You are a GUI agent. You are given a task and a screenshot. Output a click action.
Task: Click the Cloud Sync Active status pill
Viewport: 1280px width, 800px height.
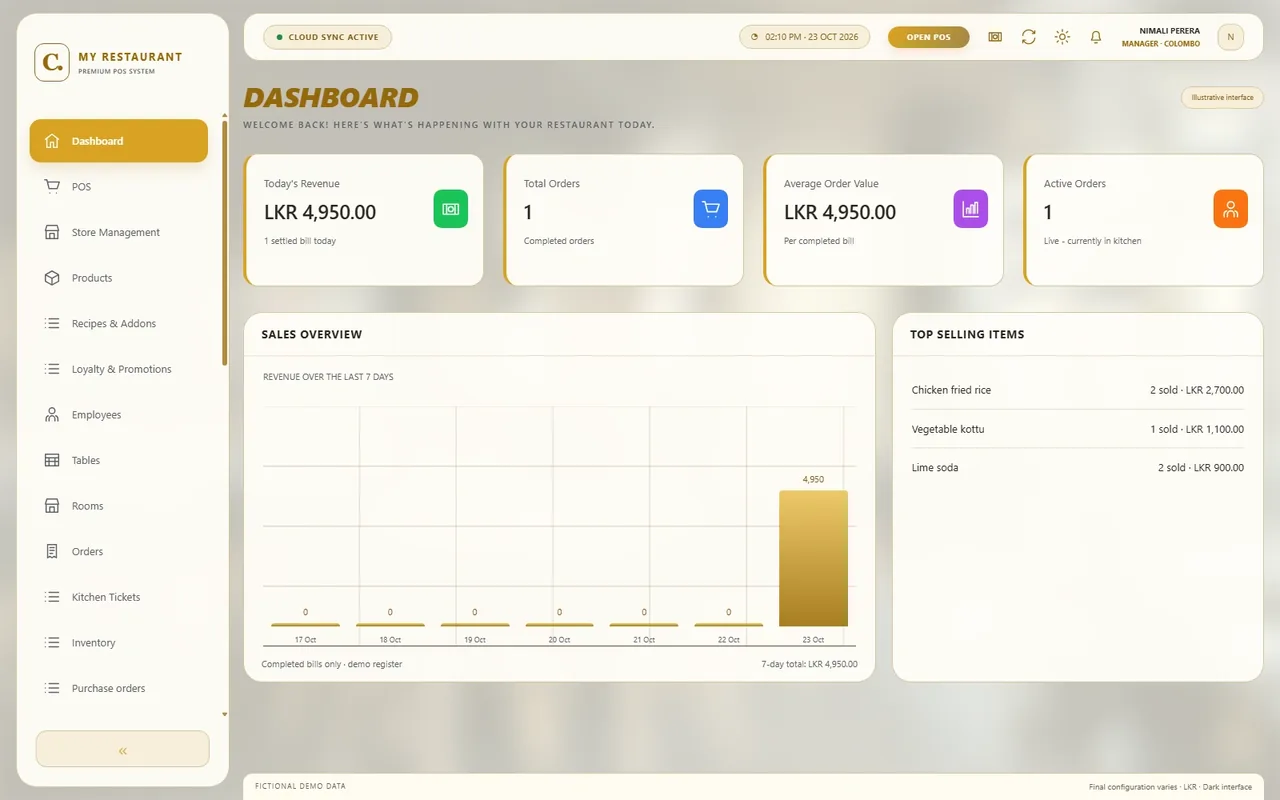pyautogui.click(x=327, y=37)
